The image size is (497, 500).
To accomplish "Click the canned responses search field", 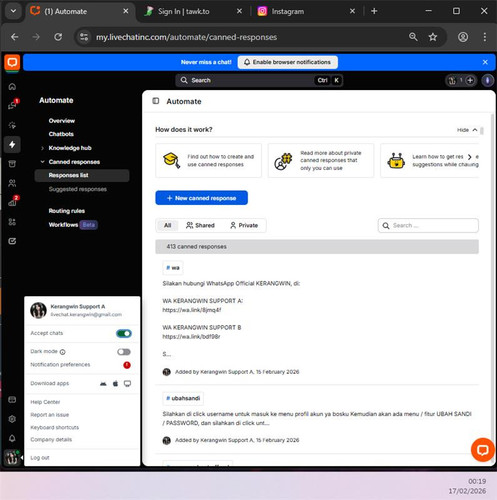I will (428, 226).
